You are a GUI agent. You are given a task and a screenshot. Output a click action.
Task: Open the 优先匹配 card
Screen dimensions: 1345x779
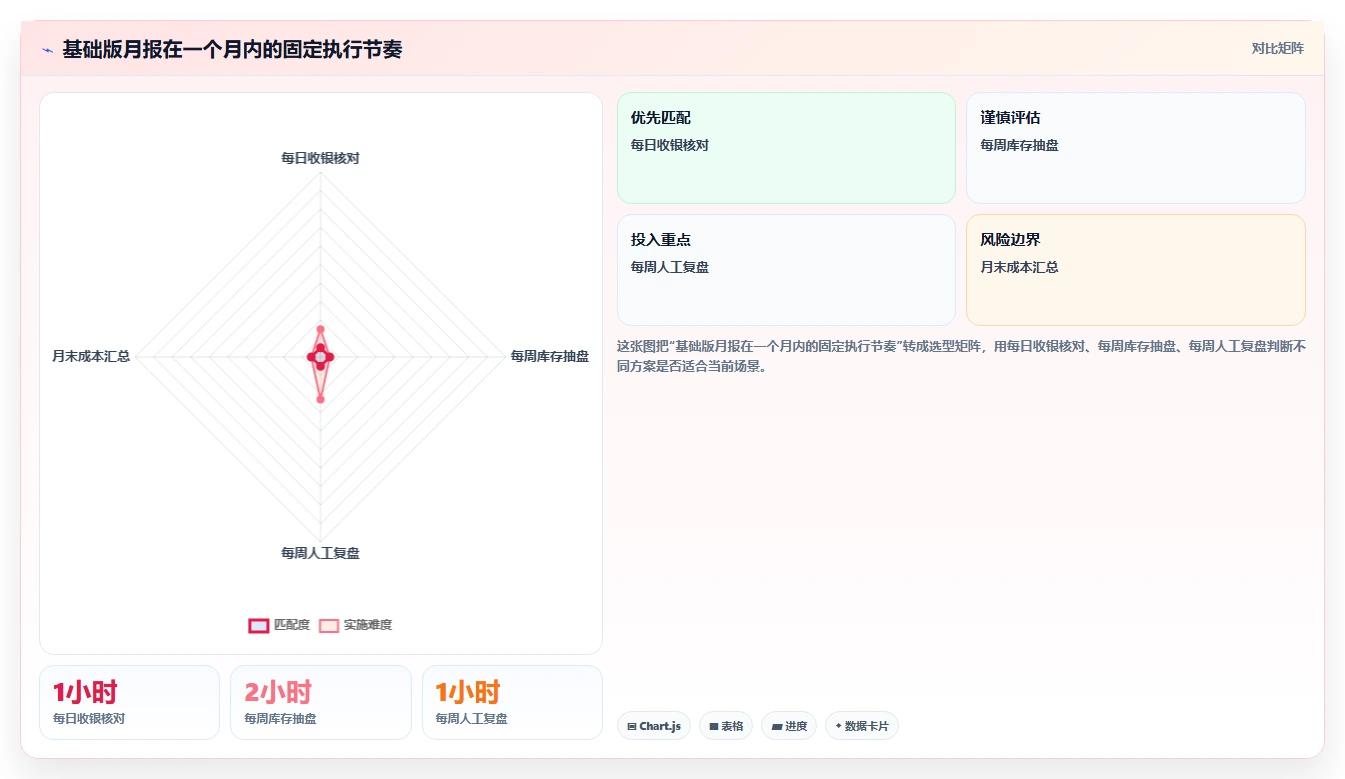(x=786, y=148)
